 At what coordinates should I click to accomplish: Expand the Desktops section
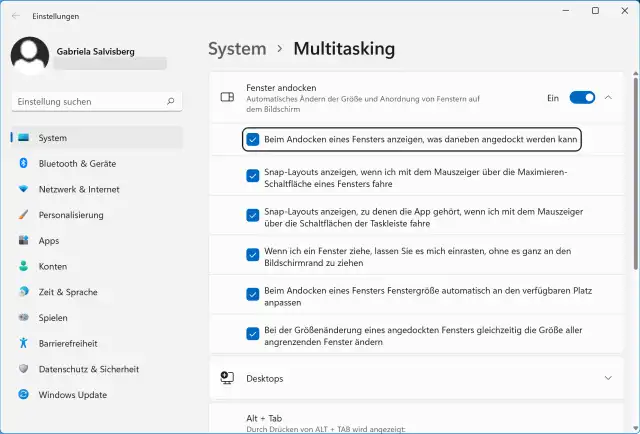[x=608, y=378]
